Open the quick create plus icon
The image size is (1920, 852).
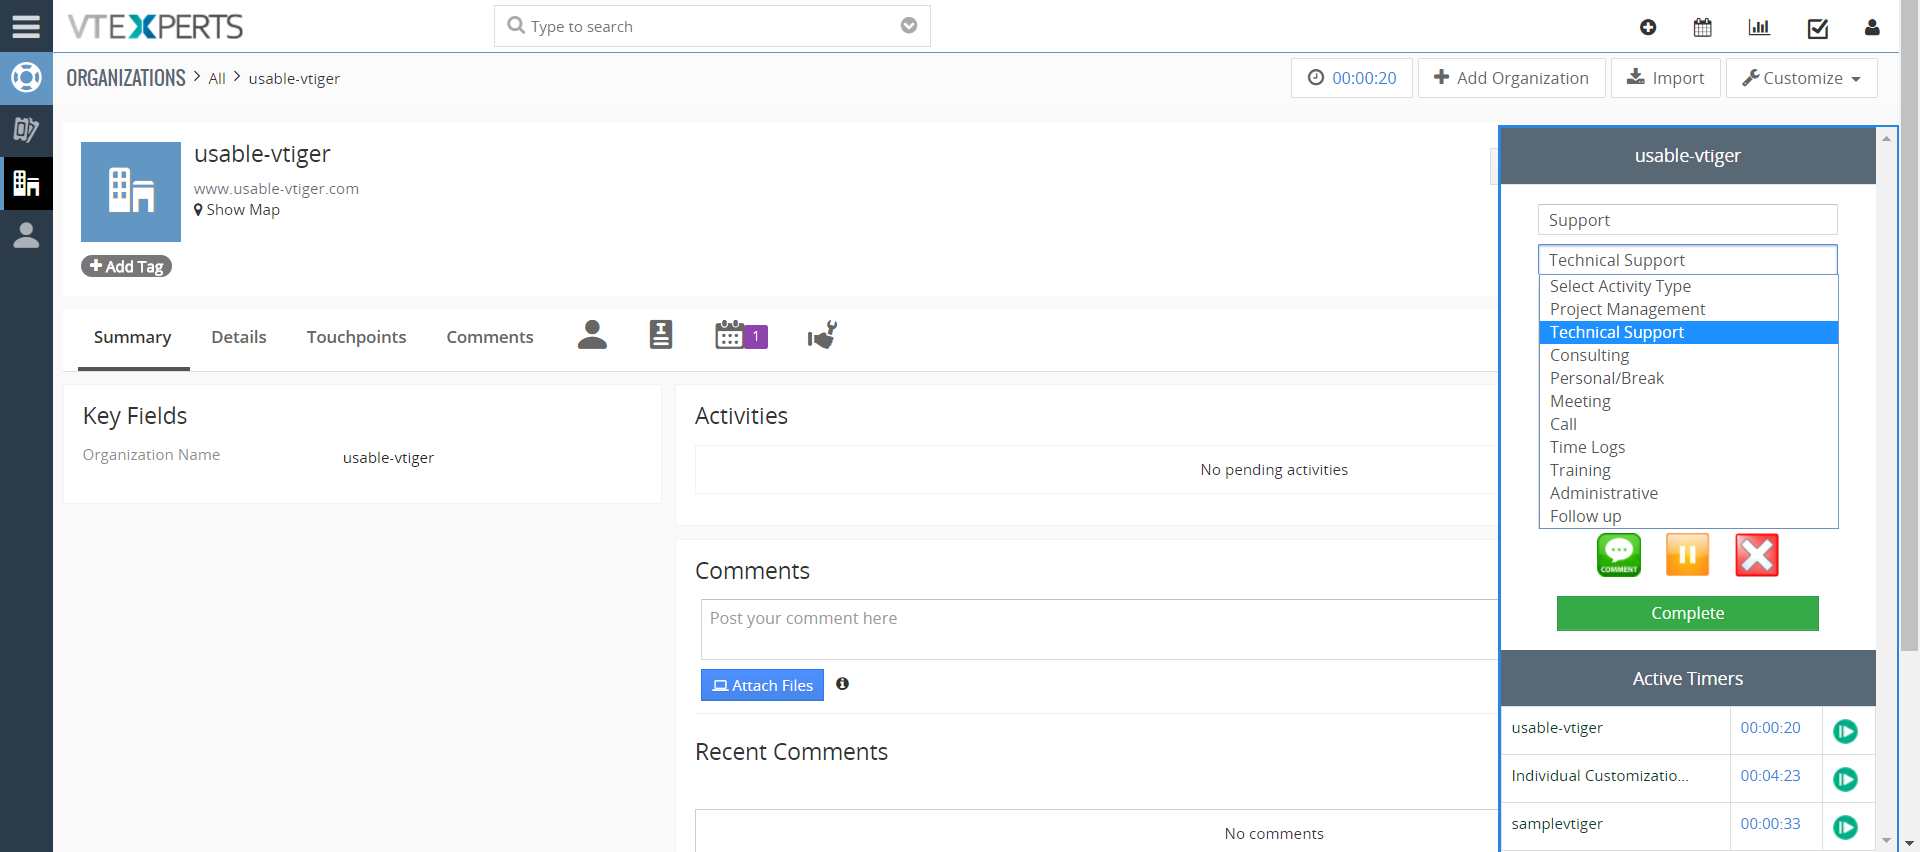tap(1648, 28)
